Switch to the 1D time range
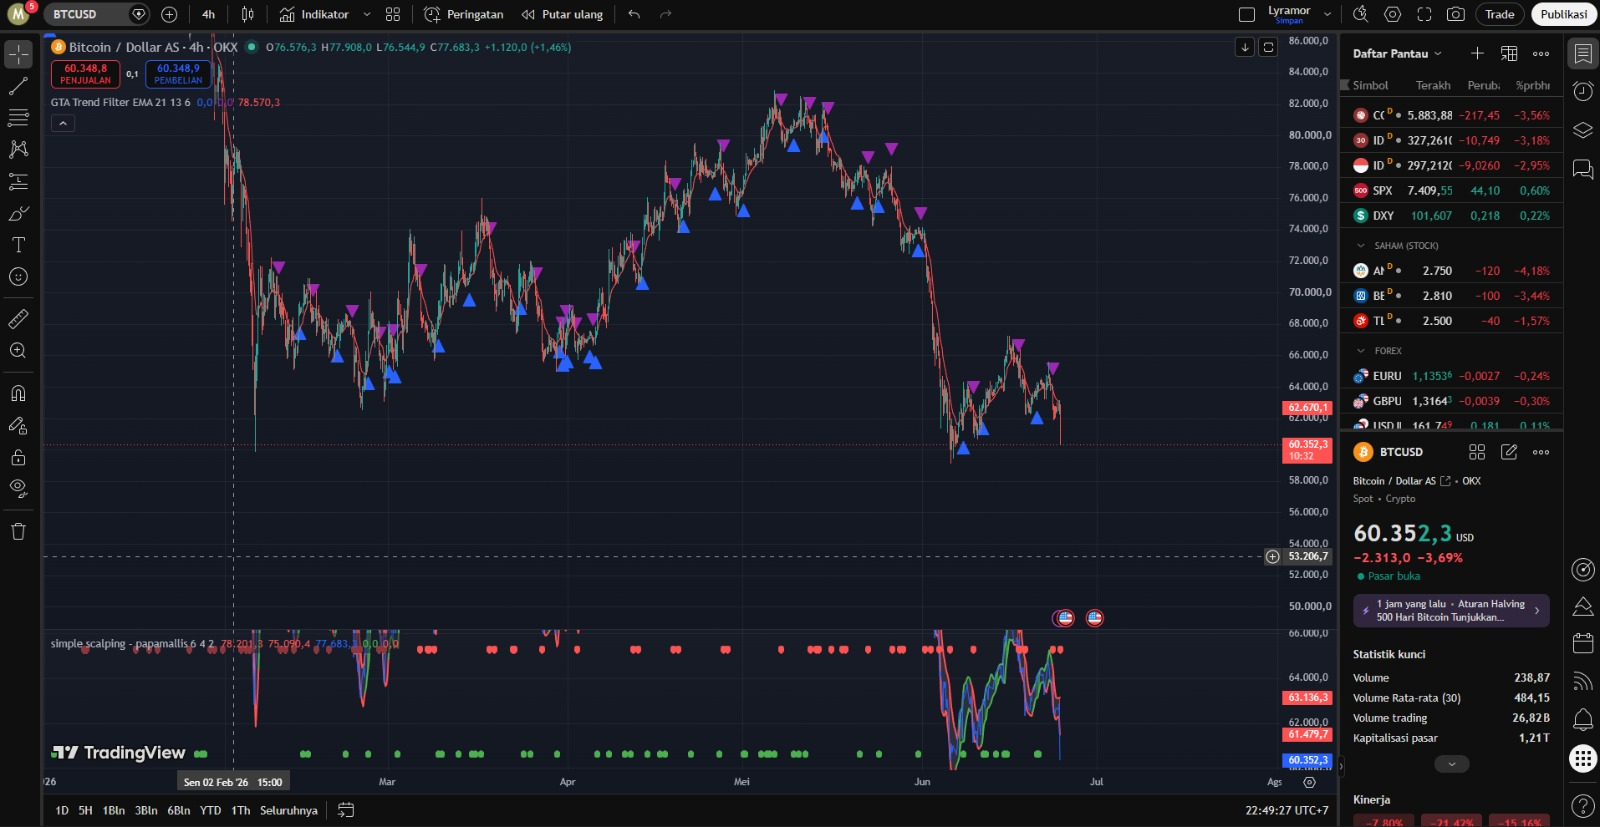Viewport: 1600px width, 827px height. [x=62, y=810]
